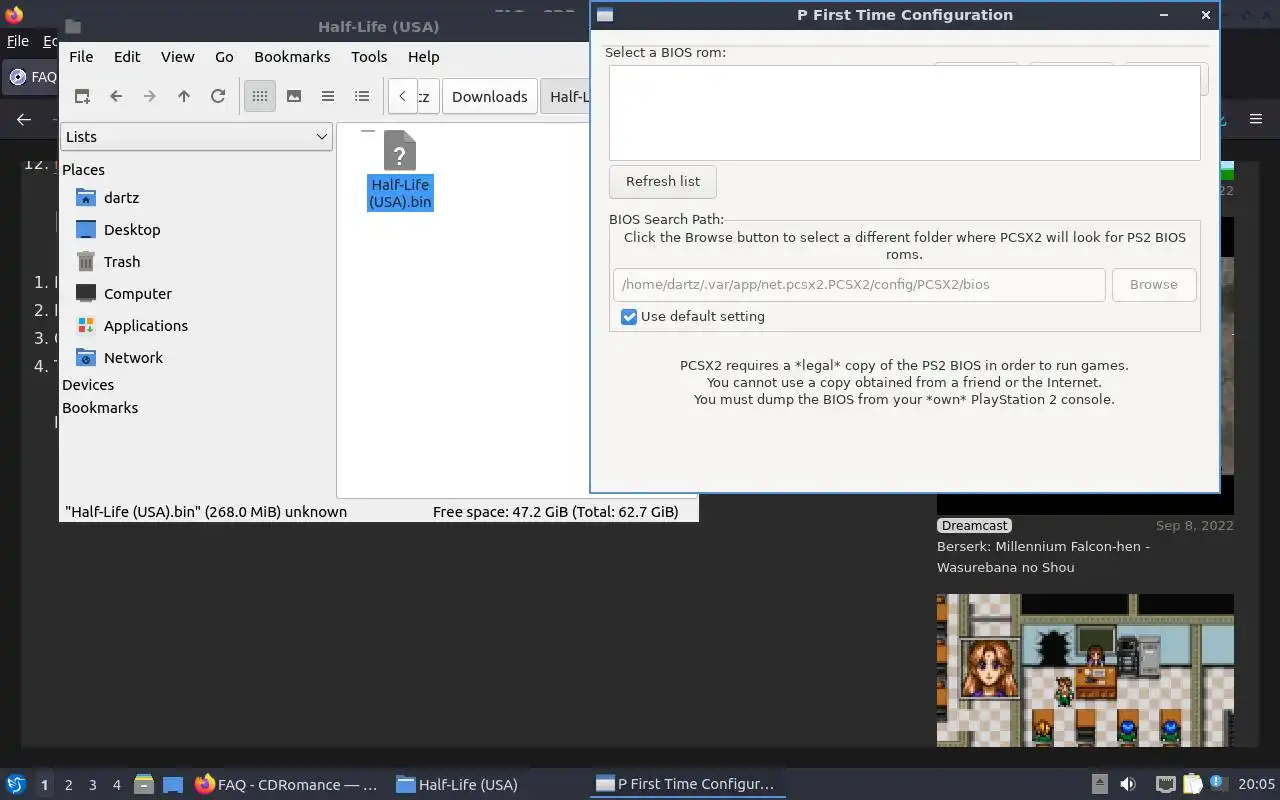The height and width of the screenshot is (800, 1280).
Task: Open volume control in system tray
Action: pyautogui.click(x=1128, y=785)
